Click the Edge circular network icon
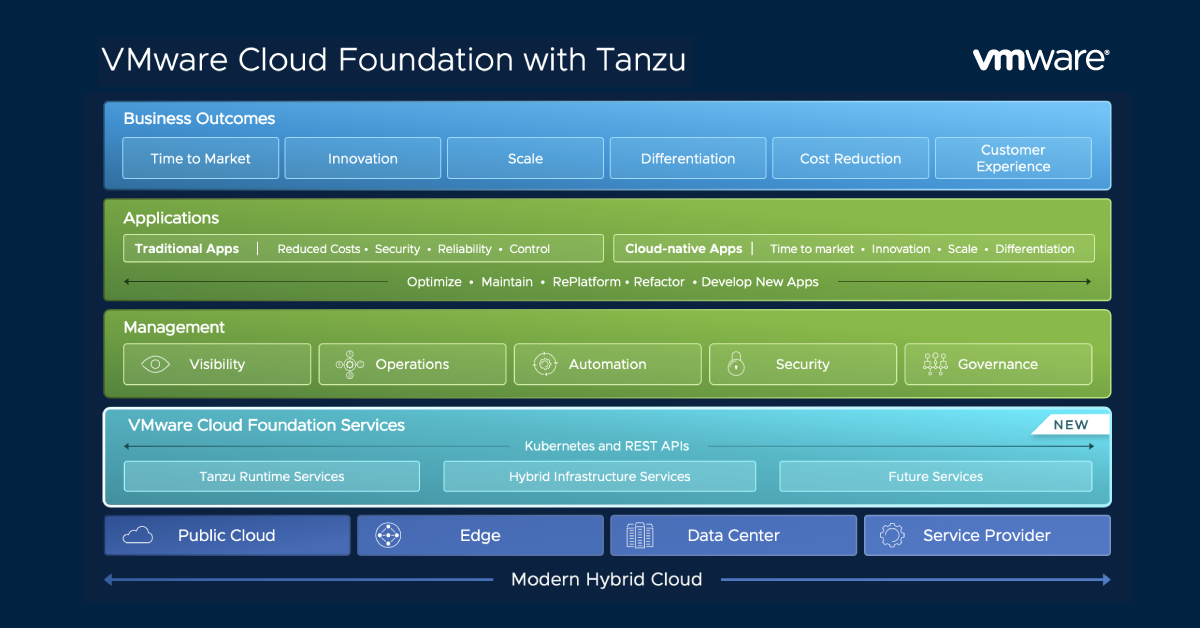 [388, 536]
